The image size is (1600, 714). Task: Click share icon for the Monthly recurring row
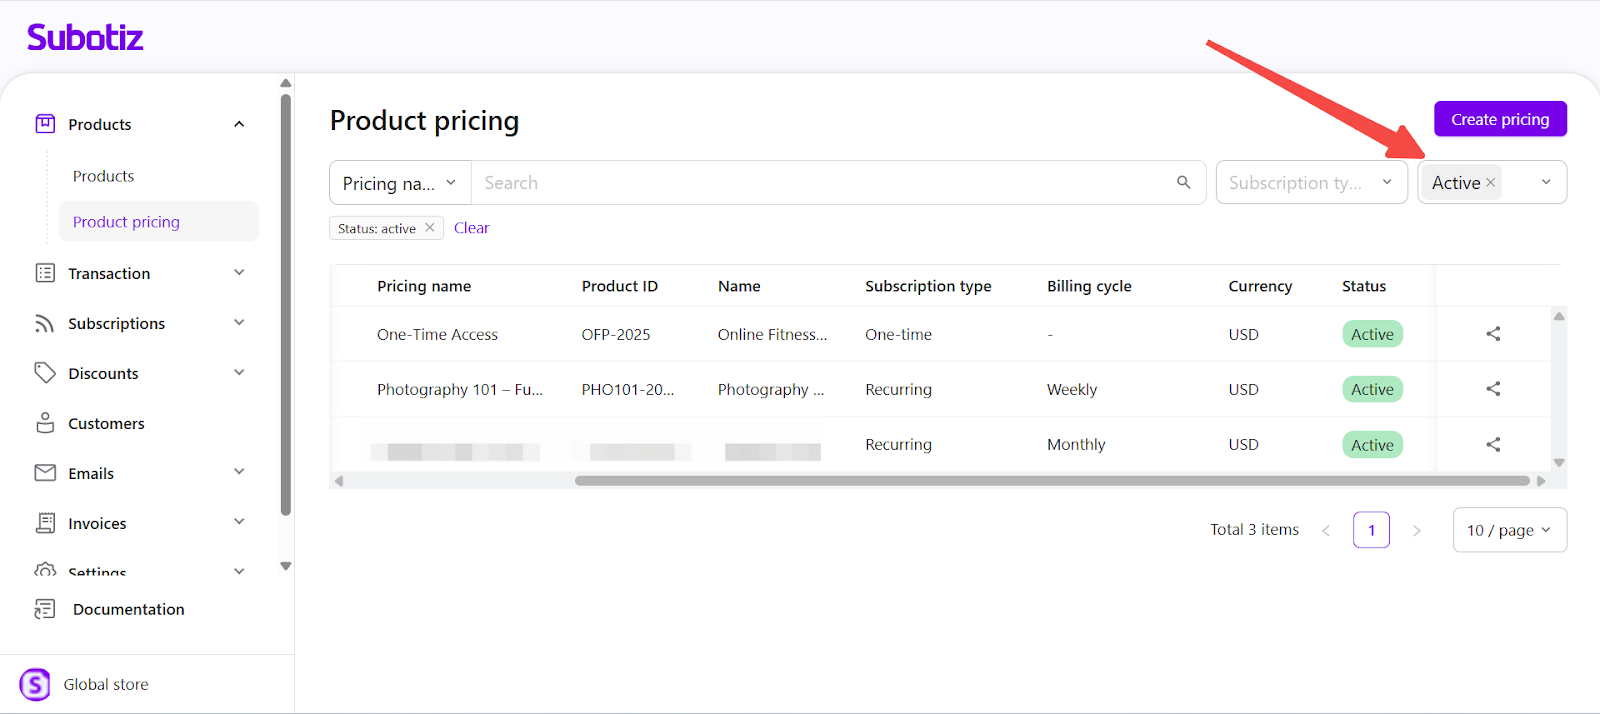[x=1493, y=444]
